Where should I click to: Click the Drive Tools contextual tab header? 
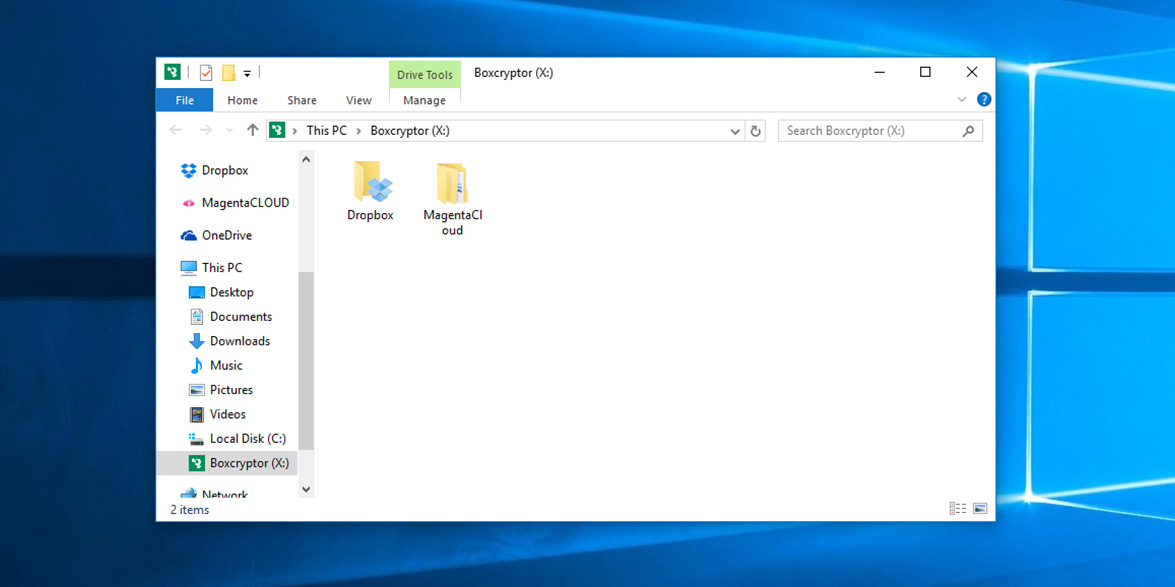click(424, 75)
